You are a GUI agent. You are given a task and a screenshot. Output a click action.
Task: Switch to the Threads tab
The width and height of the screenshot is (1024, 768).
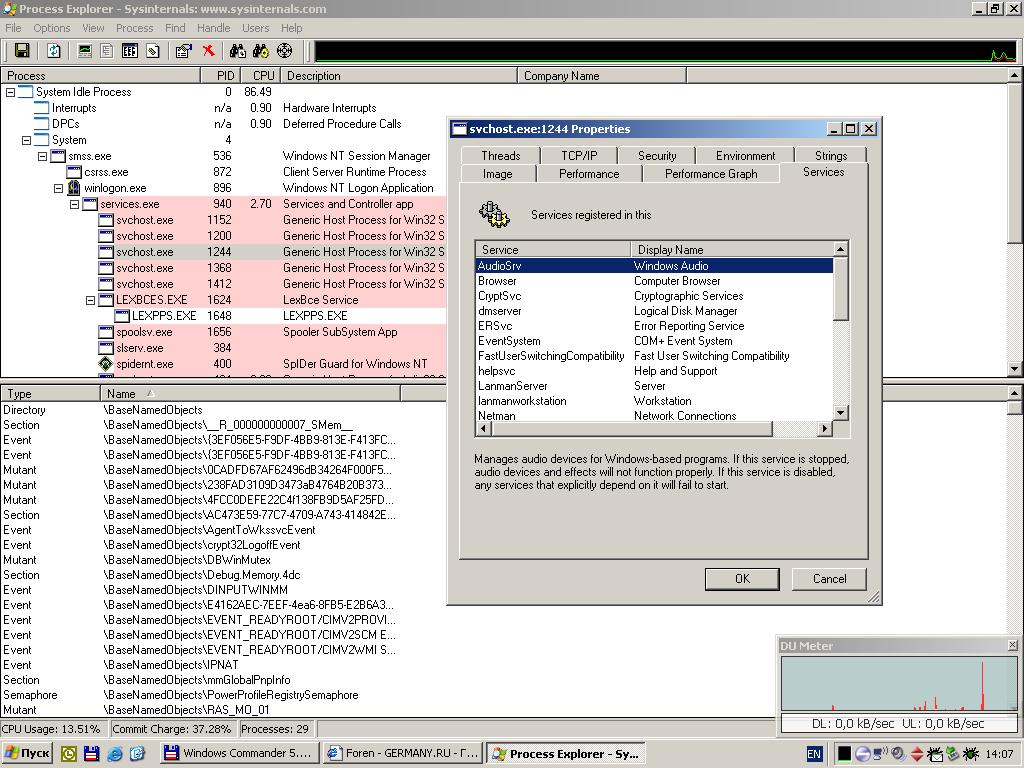pos(500,155)
